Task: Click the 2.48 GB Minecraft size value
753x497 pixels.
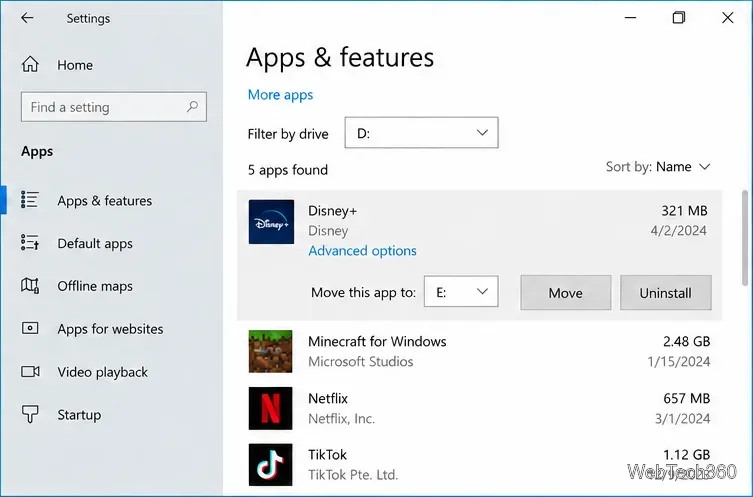Action: coord(686,341)
